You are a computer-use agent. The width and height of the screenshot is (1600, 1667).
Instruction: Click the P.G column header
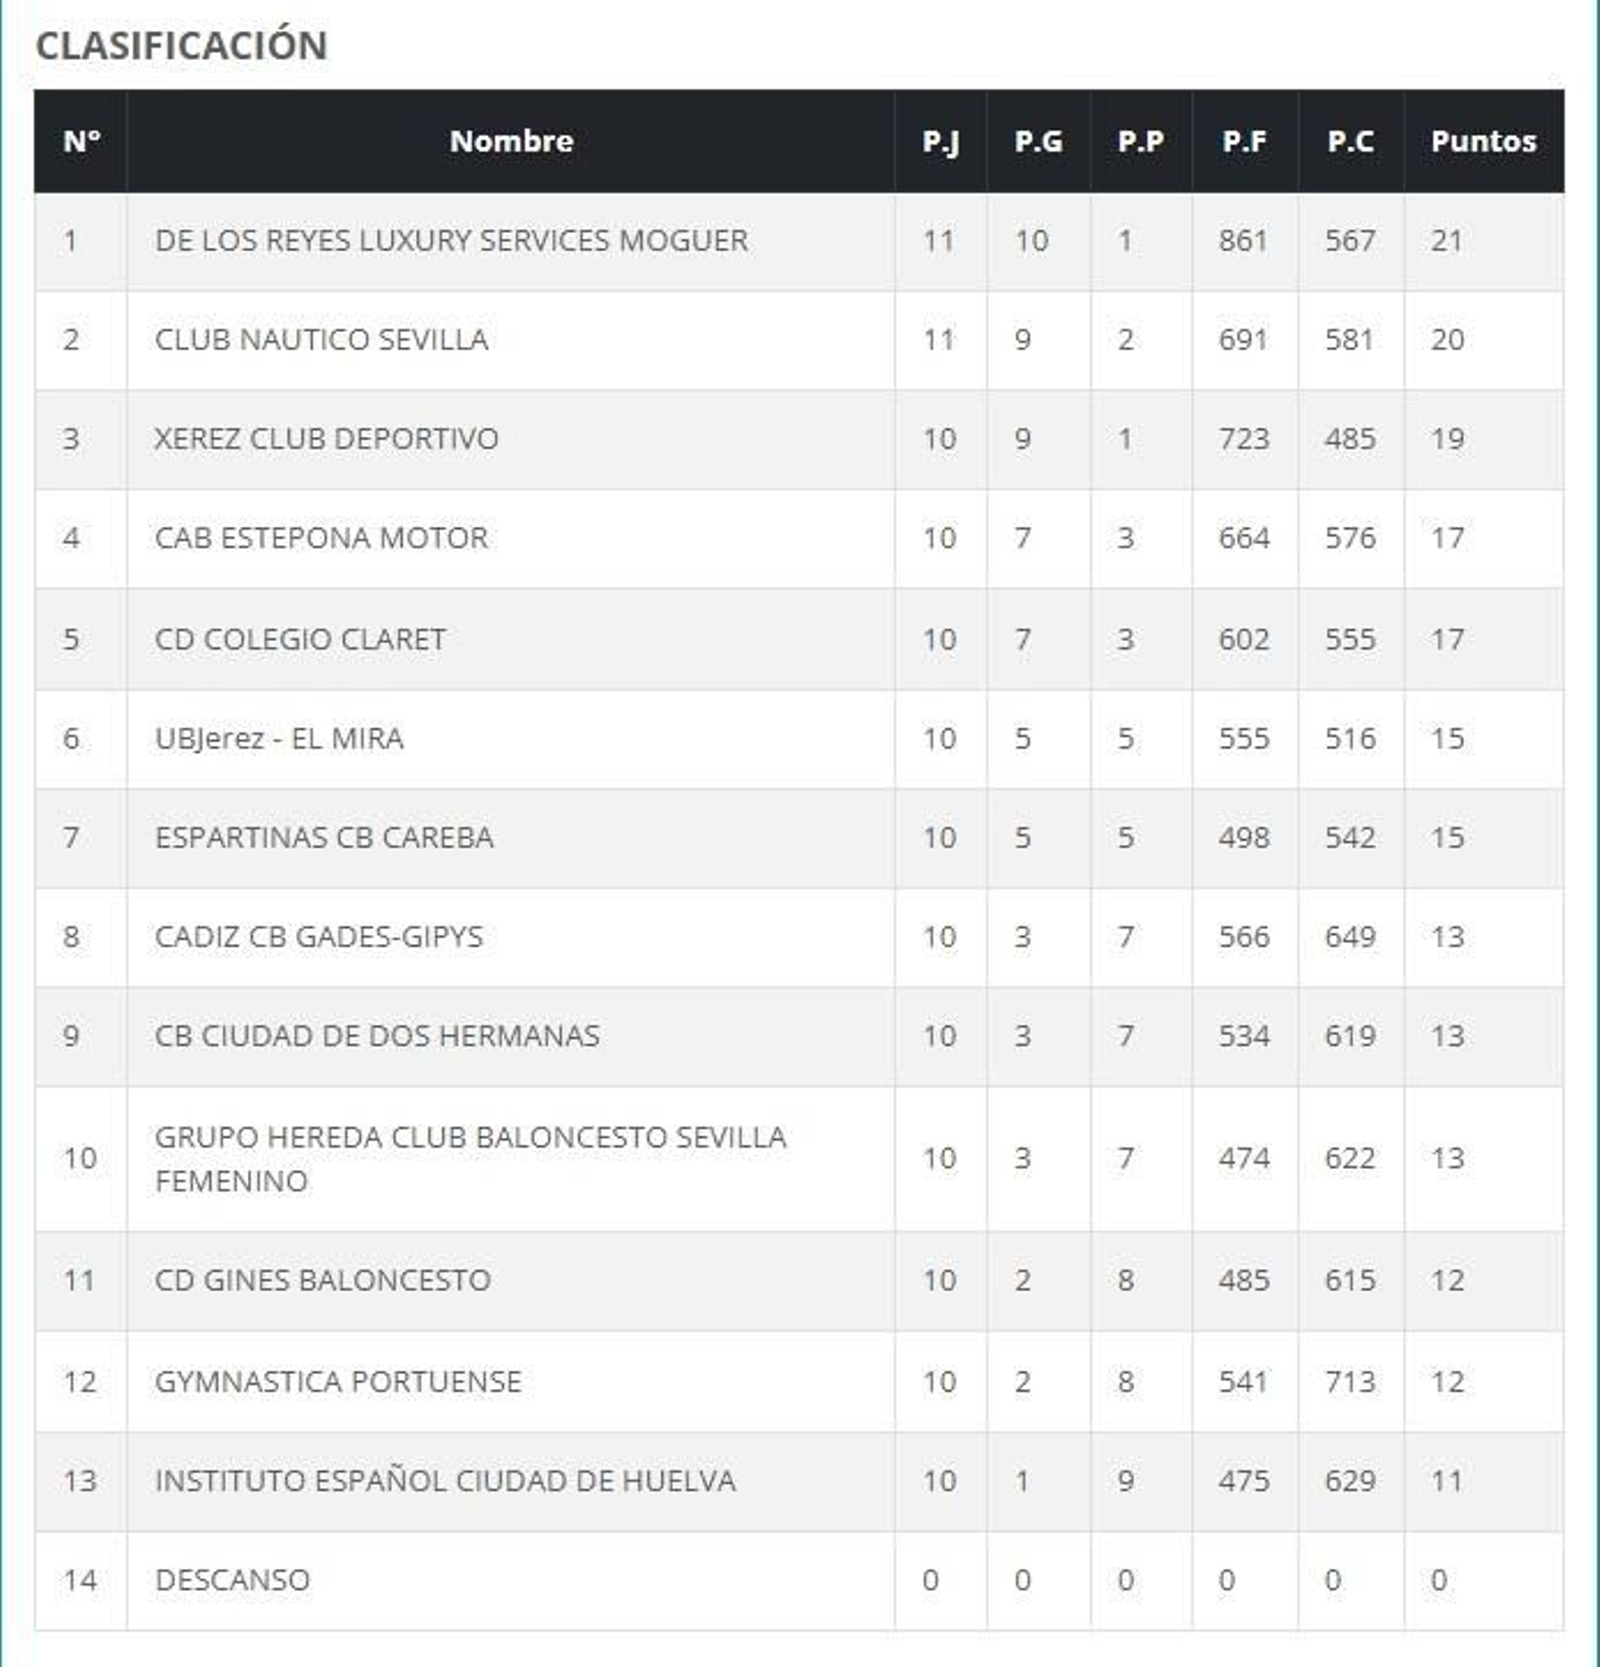tap(1038, 141)
